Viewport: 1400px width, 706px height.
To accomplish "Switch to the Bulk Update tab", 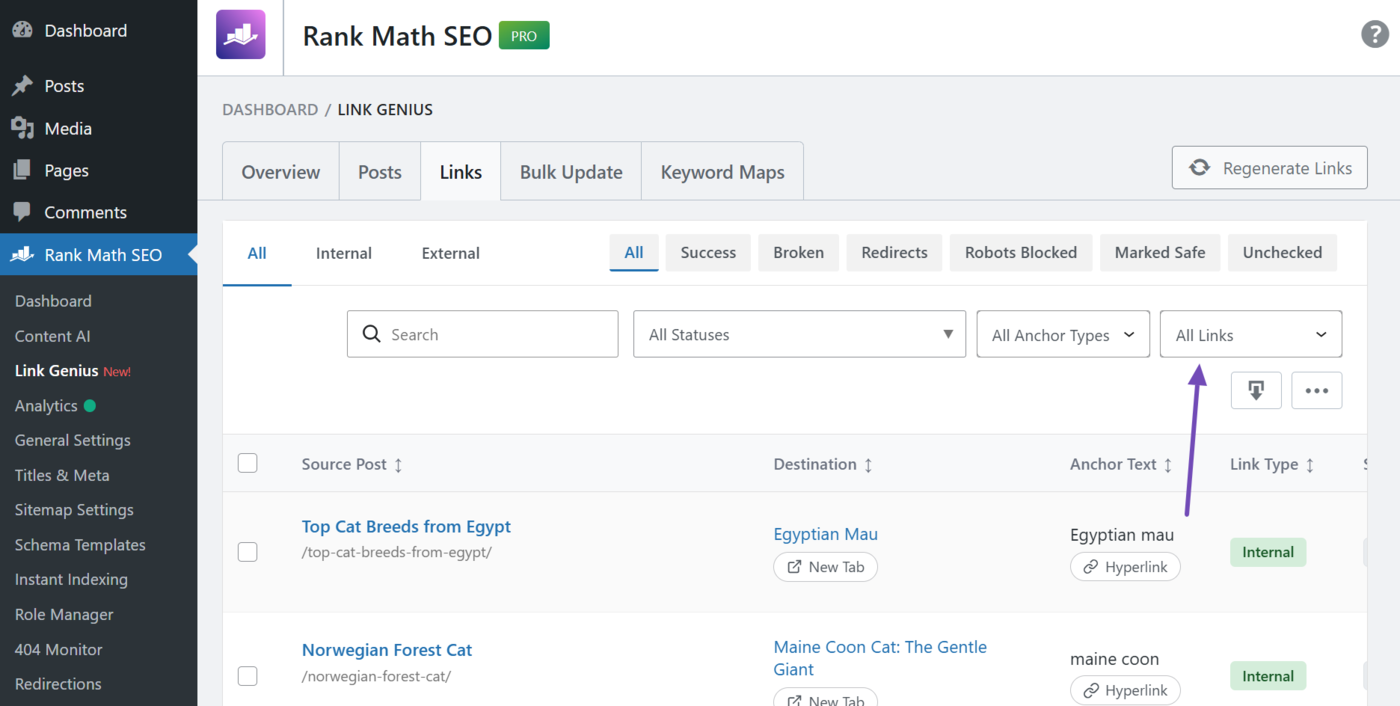I will tap(570, 171).
